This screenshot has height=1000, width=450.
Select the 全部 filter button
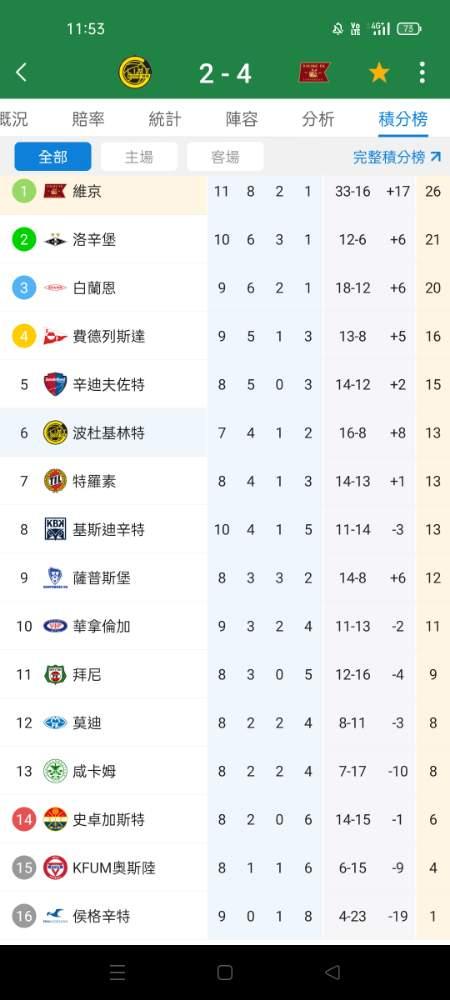coord(53,157)
